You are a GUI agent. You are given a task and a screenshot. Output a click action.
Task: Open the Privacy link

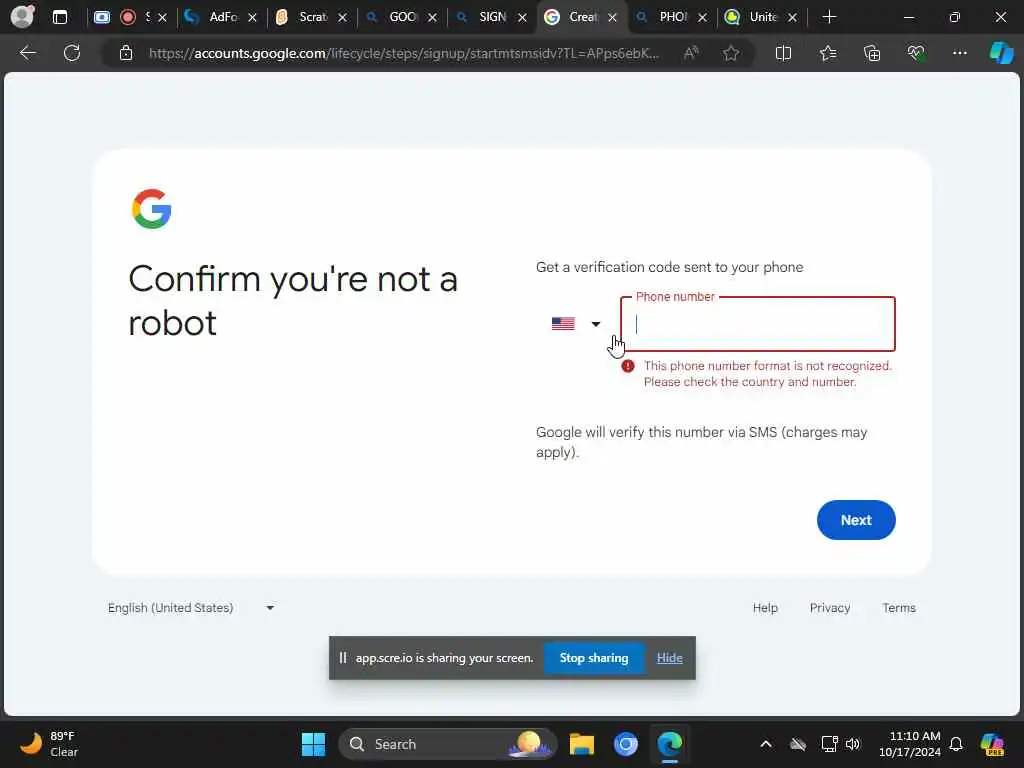[829, 608]
